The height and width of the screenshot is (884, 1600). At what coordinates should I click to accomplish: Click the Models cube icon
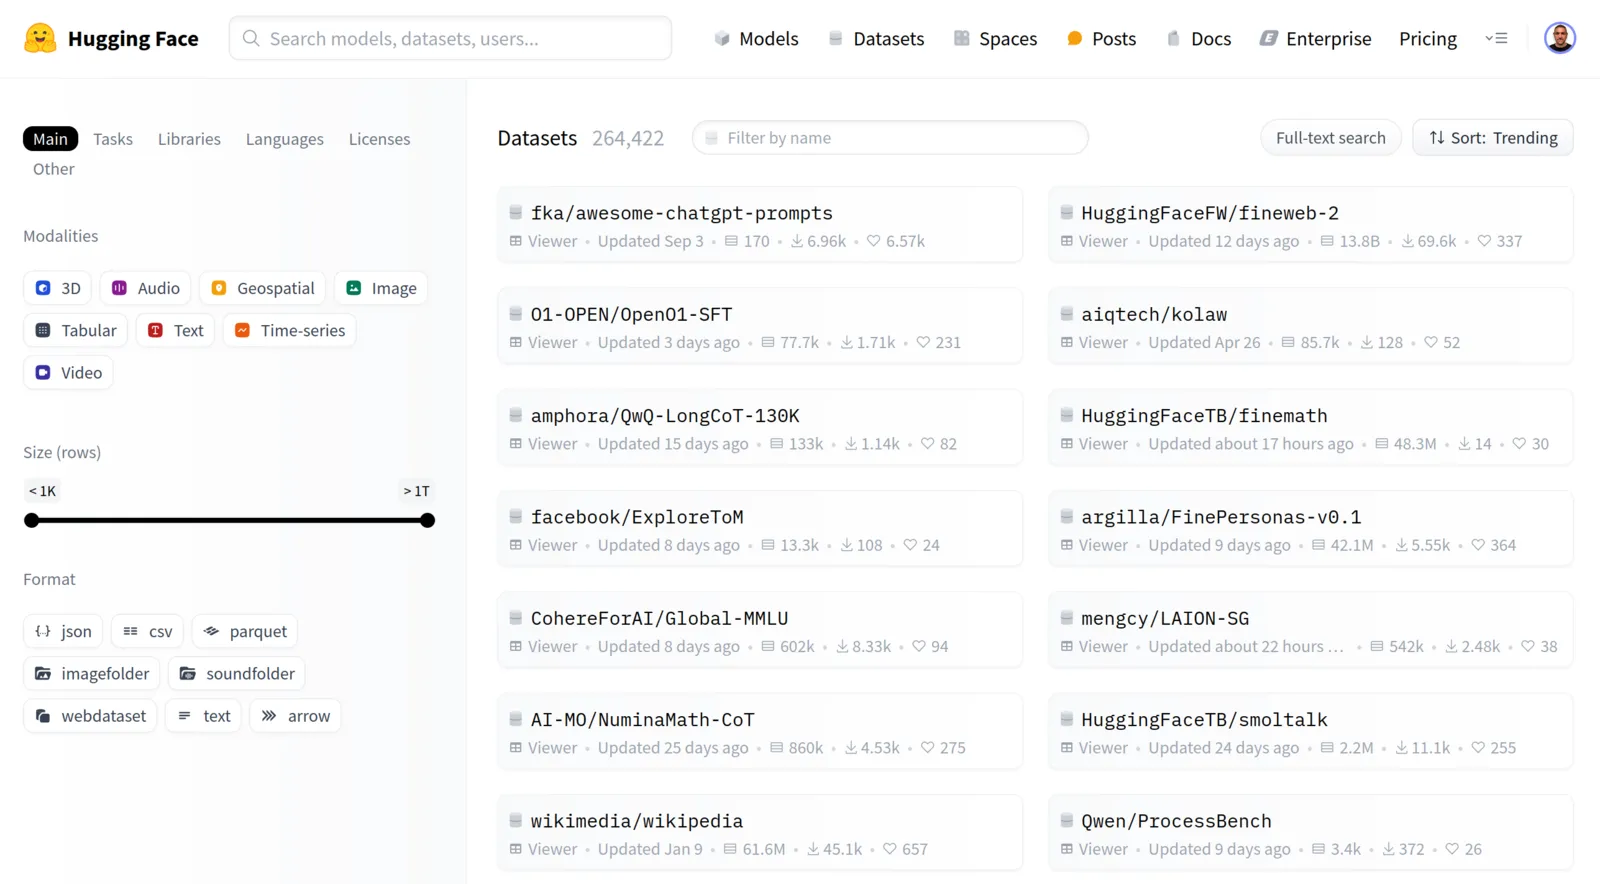coord(722,38)
